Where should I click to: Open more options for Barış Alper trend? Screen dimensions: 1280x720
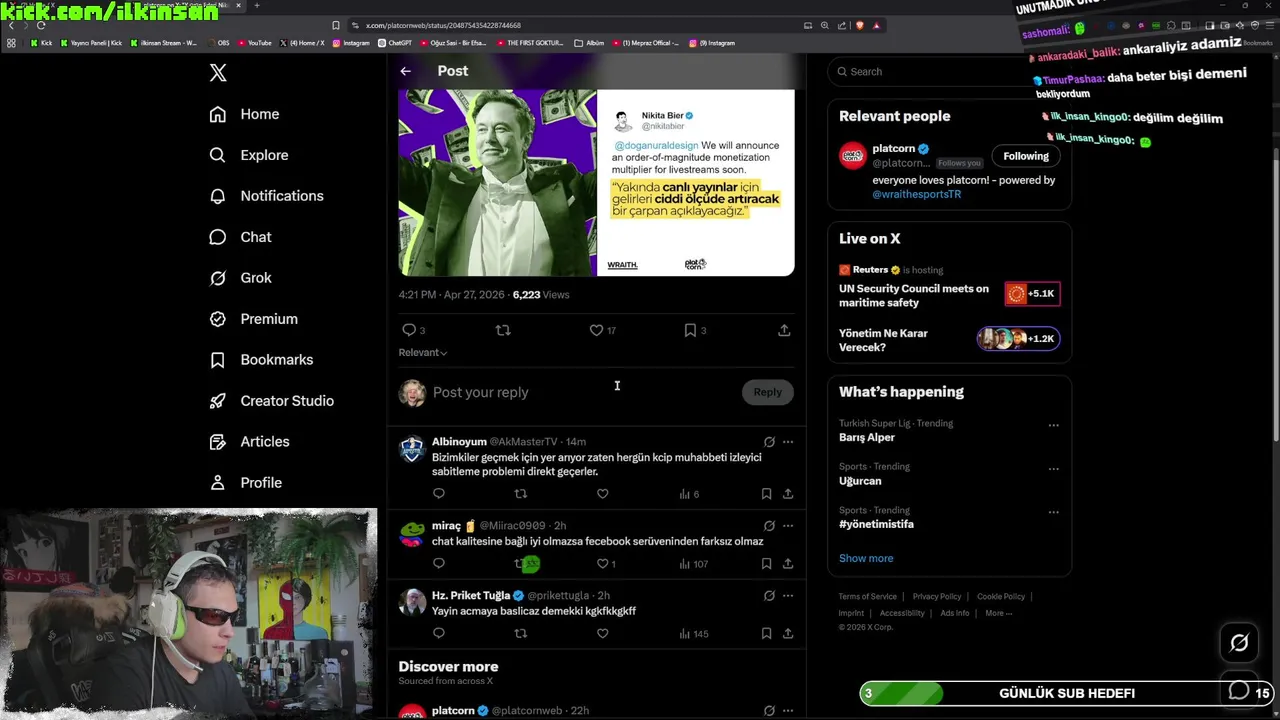tap(1053, 425)
